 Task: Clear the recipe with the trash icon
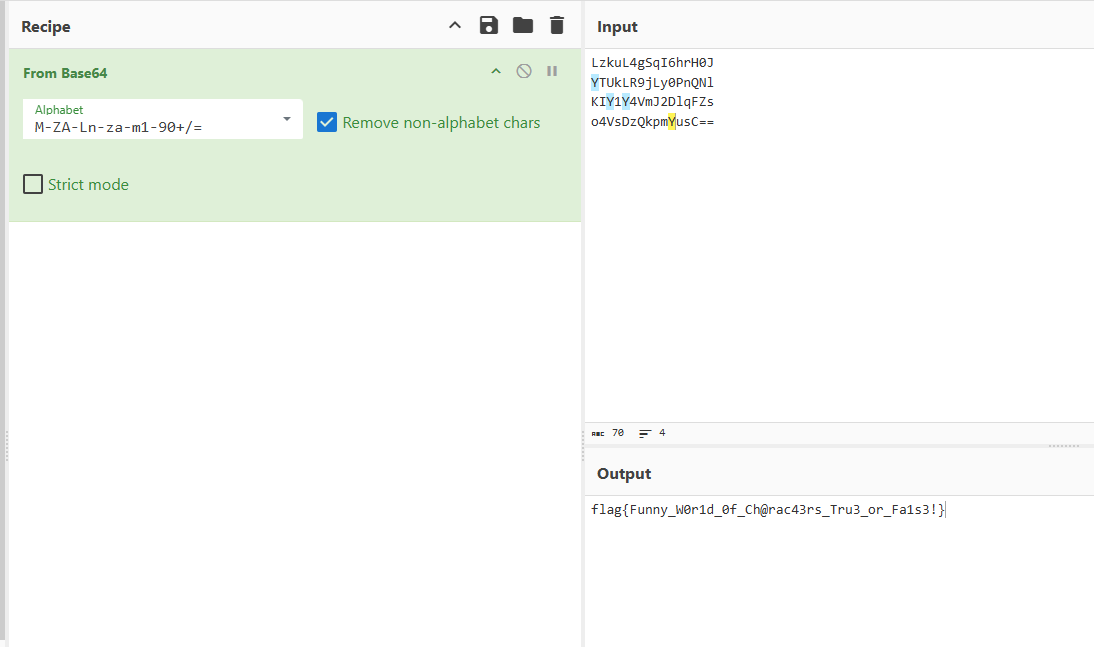coord(557,26)
